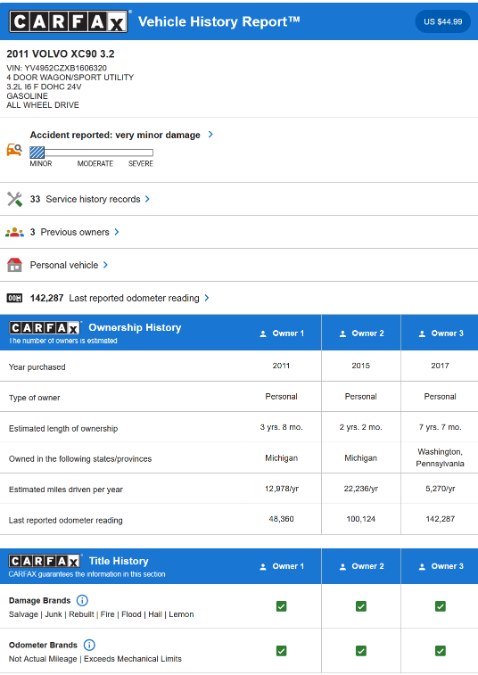Click Owner 2 odometer reading 100,124
The height and width of the screenshot is (675, 478).
click(361, 519)
